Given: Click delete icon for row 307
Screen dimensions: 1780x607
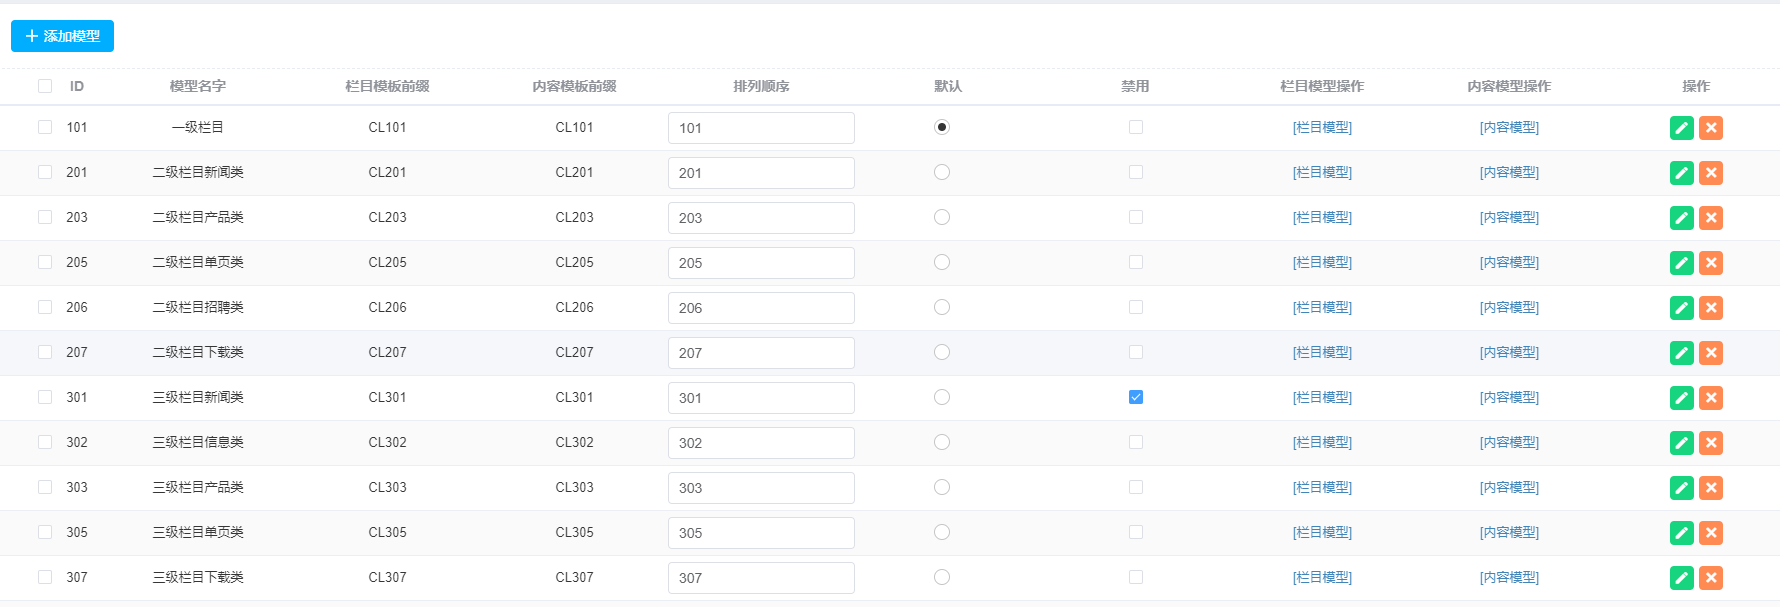Looking at the screenshot, I should click(x=1711, y=578).
